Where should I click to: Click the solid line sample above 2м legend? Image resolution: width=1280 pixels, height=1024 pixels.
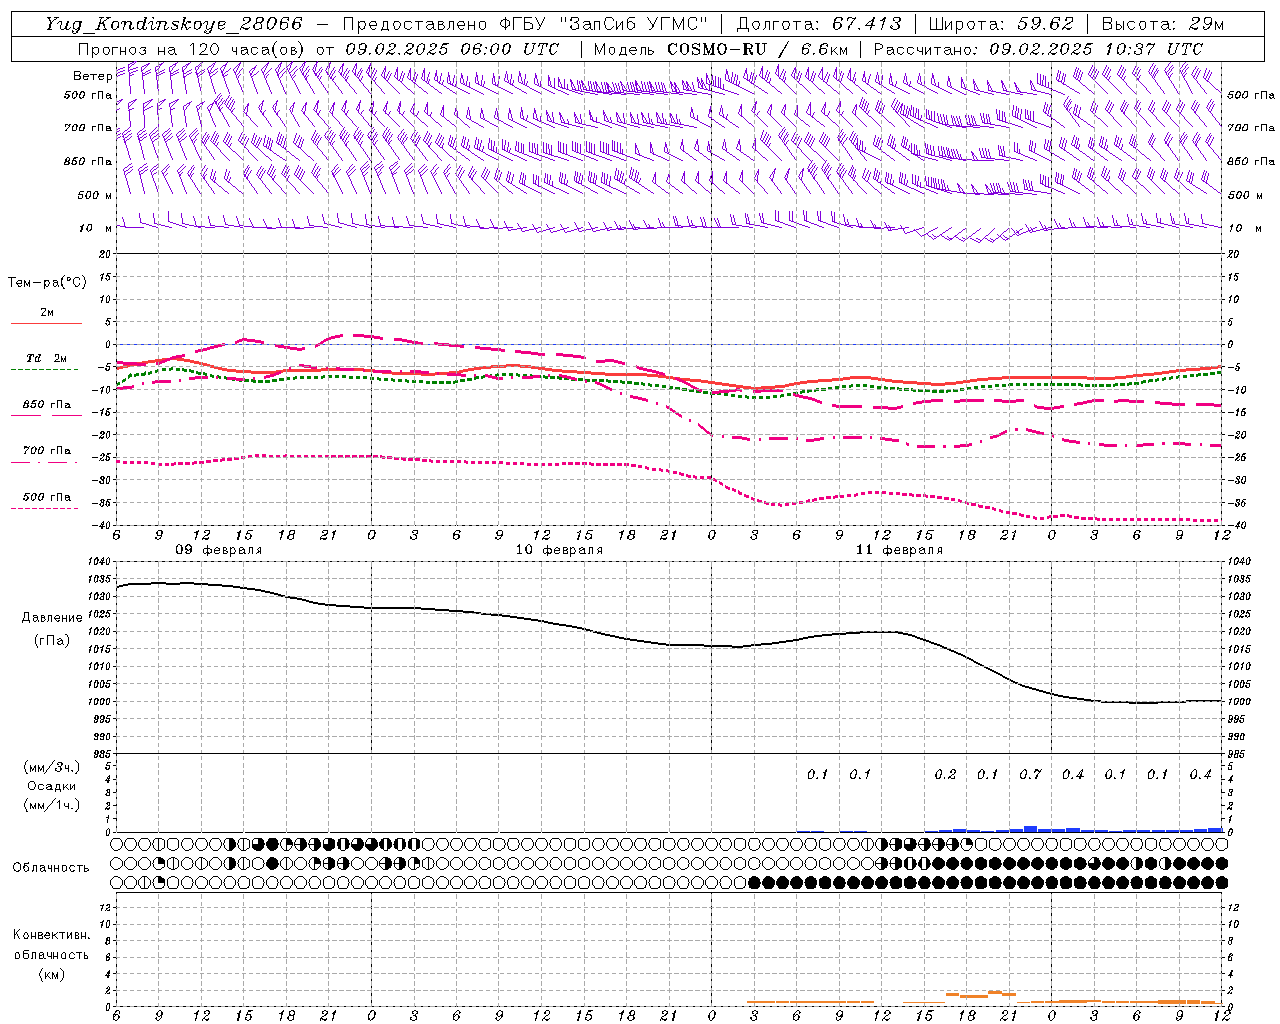click(x=46, y=323)
